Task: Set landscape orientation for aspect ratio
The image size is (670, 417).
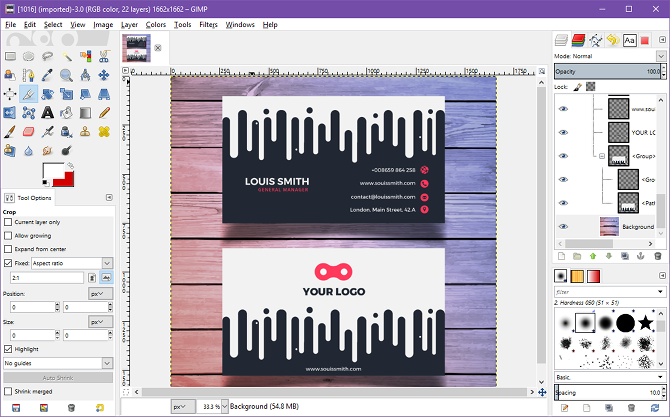Action: (x=106, y=278)
